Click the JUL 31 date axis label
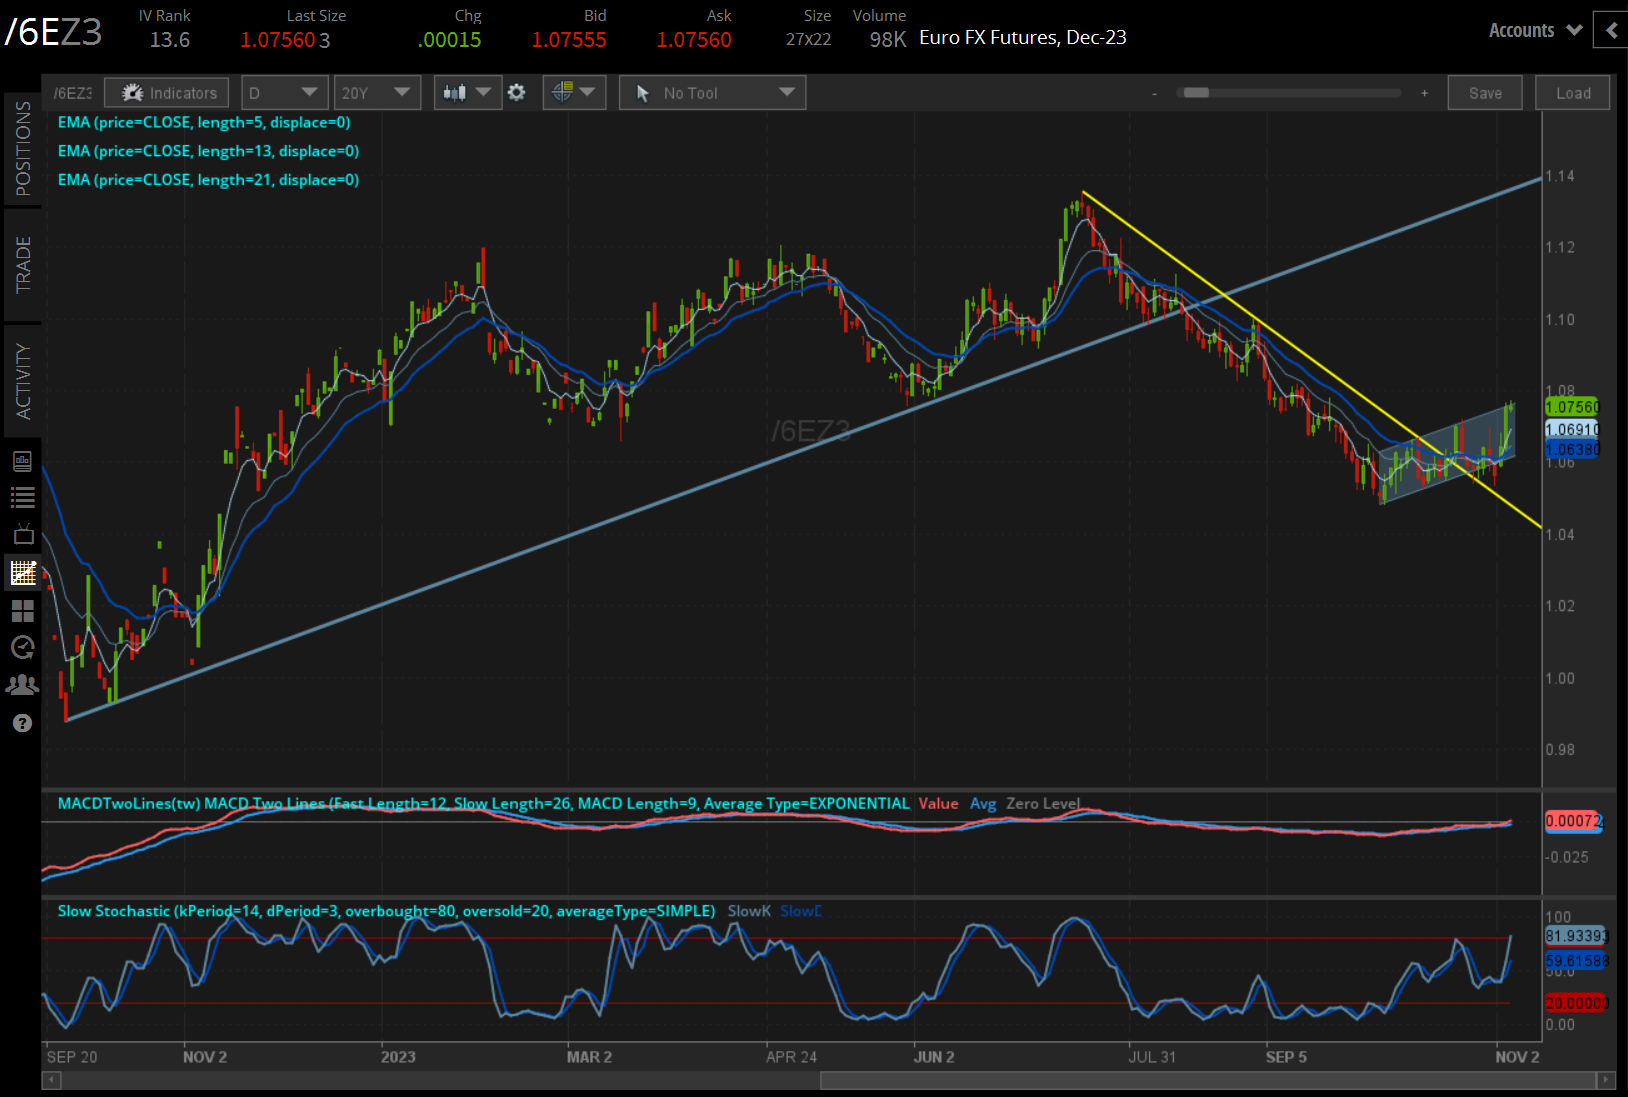1628x1097 pixels. pyautogui.click(x=1152, y=1057)
